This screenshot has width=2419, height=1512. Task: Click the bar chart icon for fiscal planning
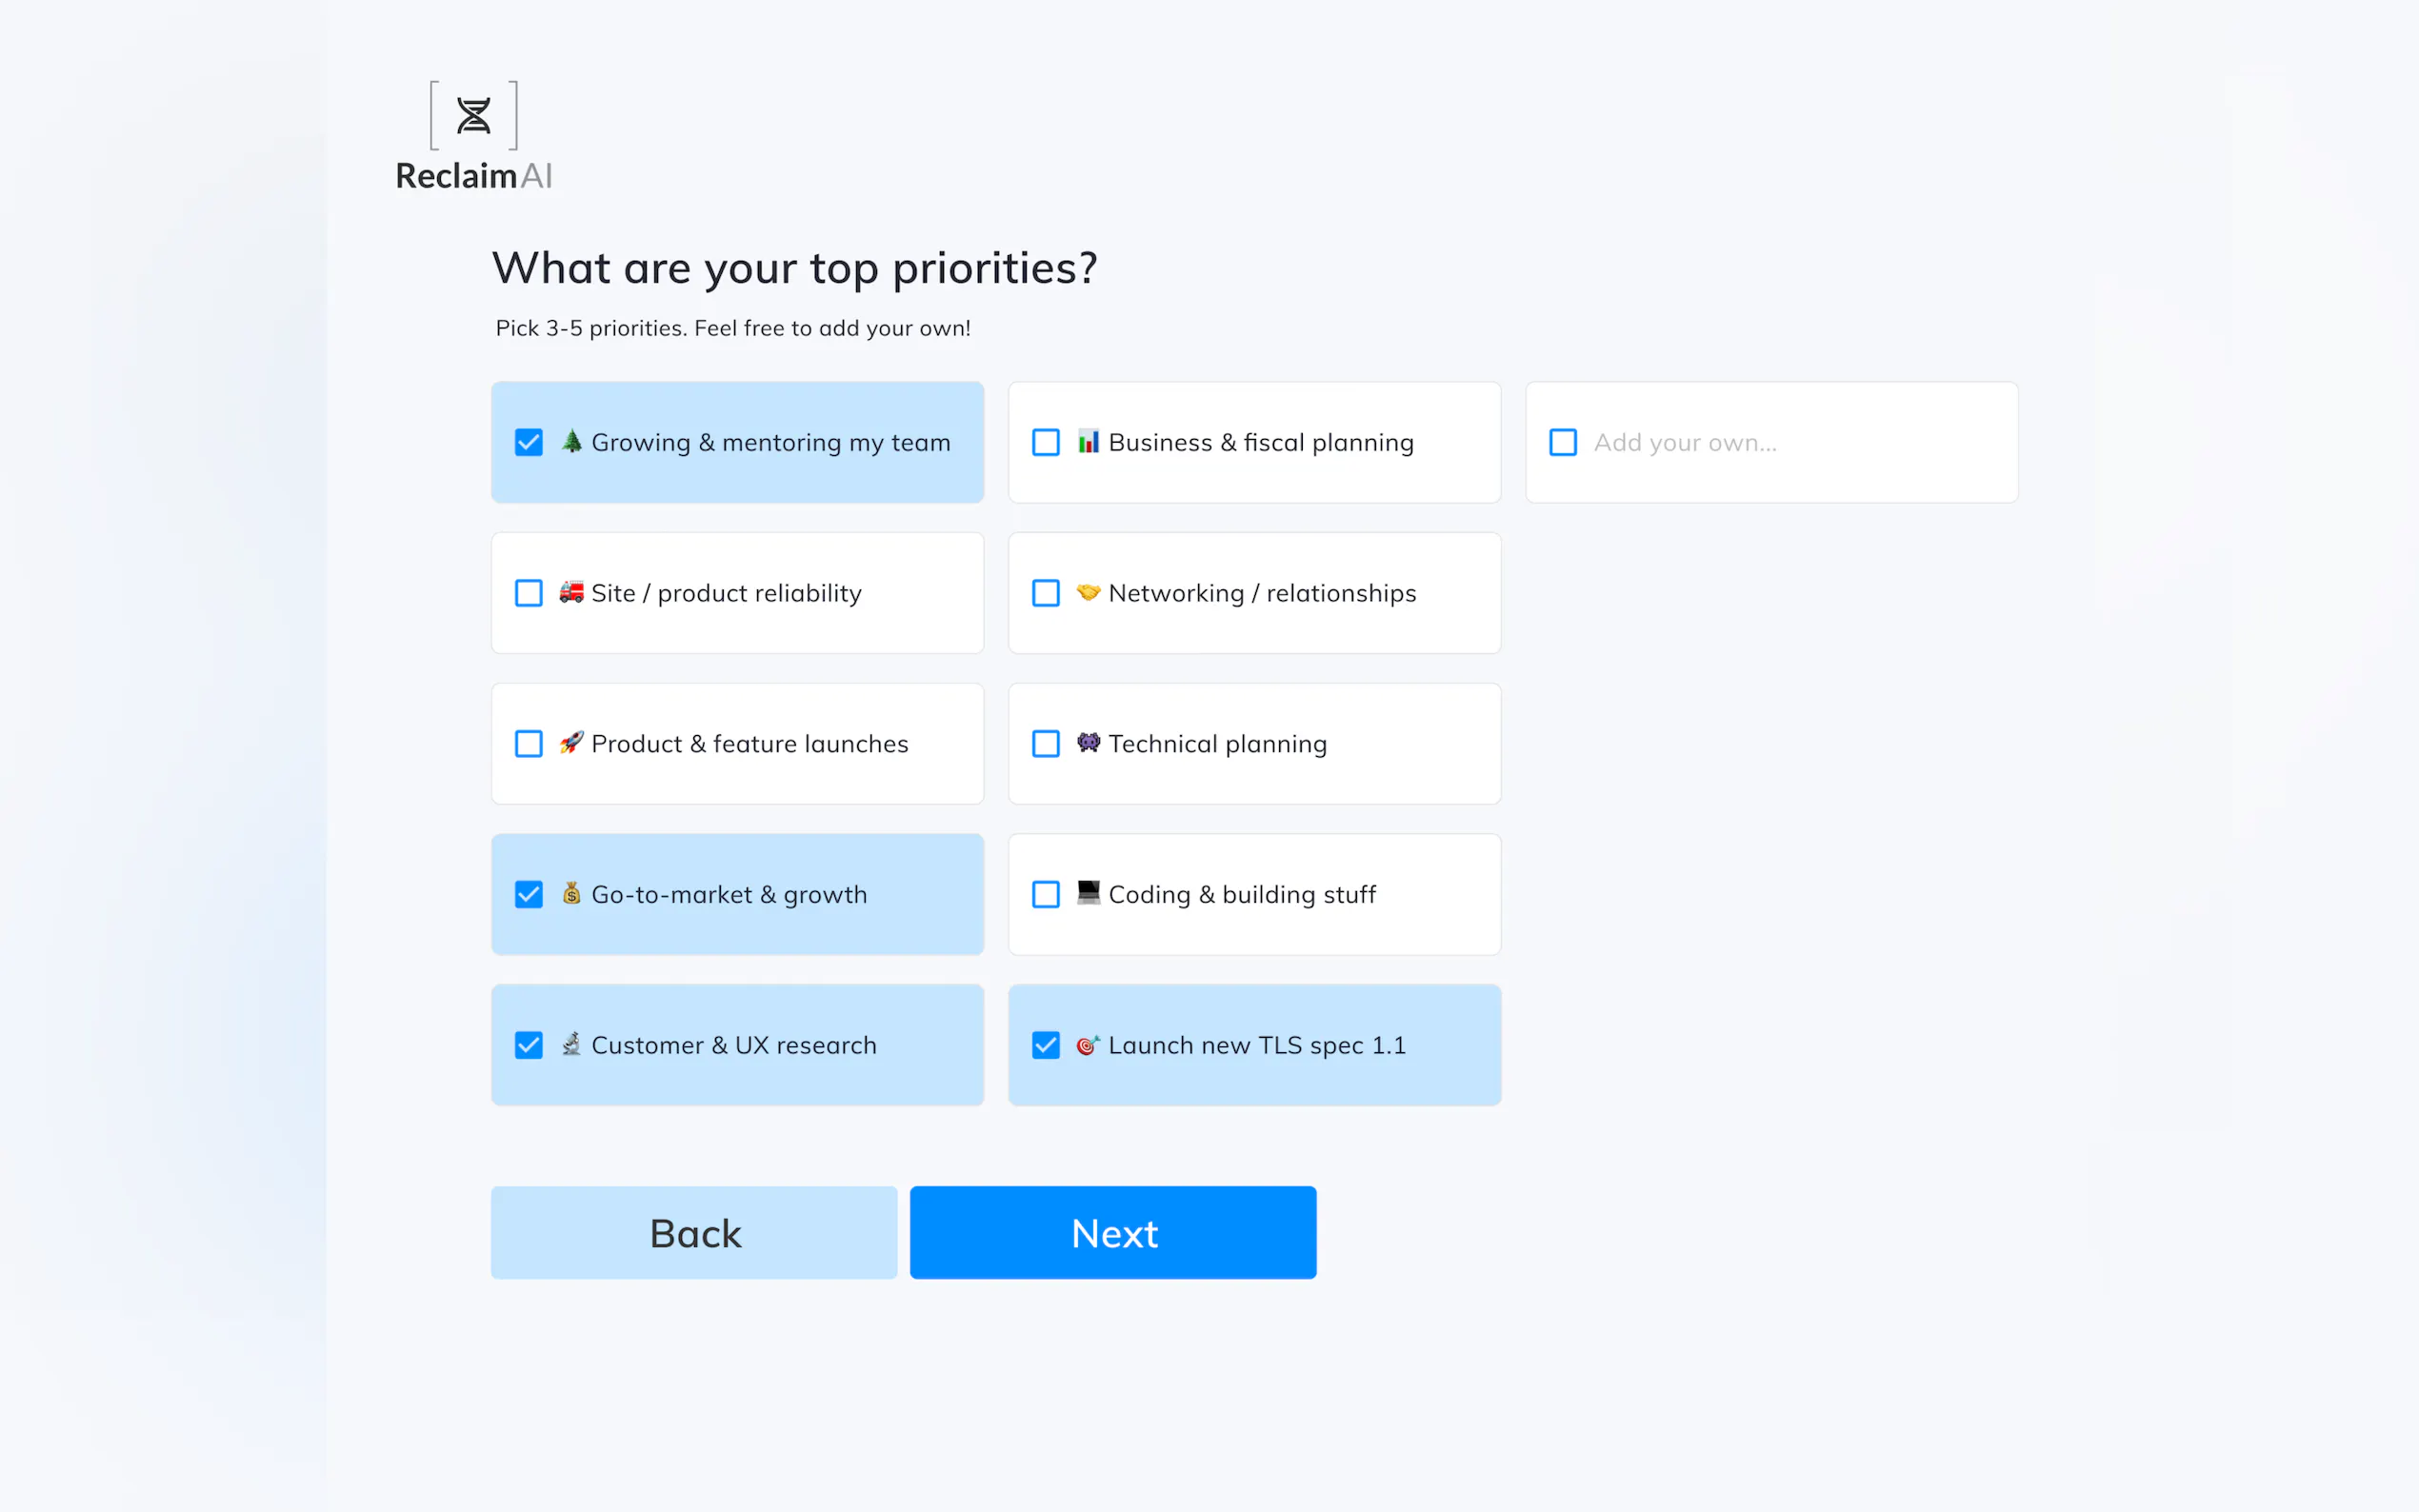(1088, 441)
